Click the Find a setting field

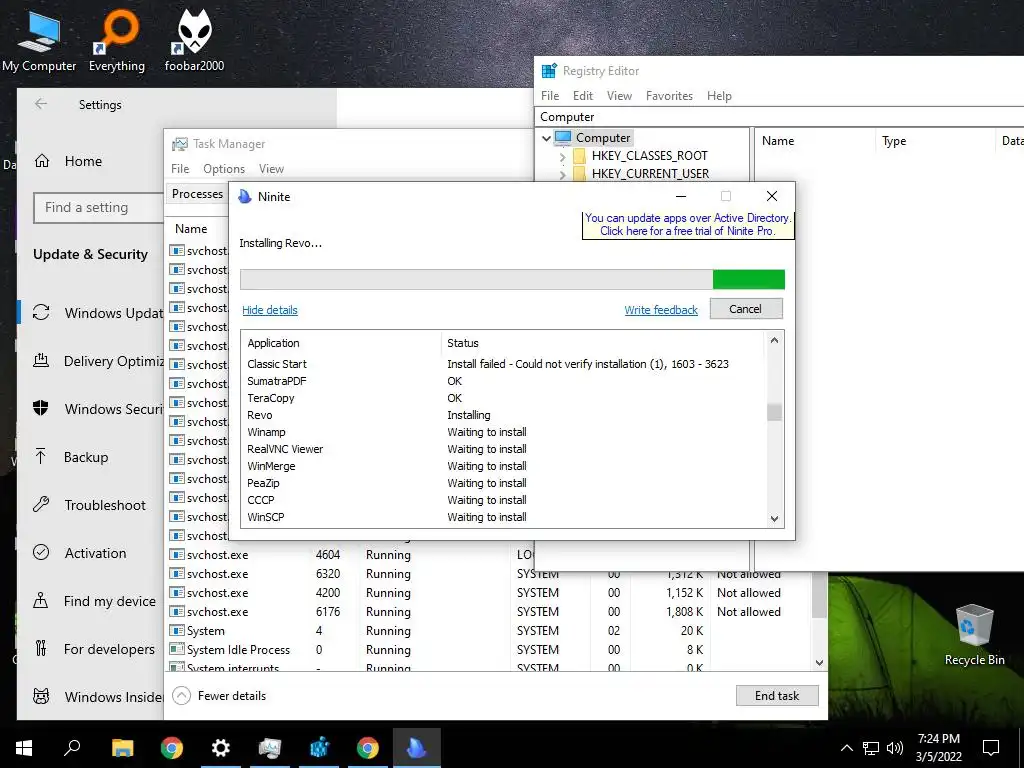tap(98, 208)
